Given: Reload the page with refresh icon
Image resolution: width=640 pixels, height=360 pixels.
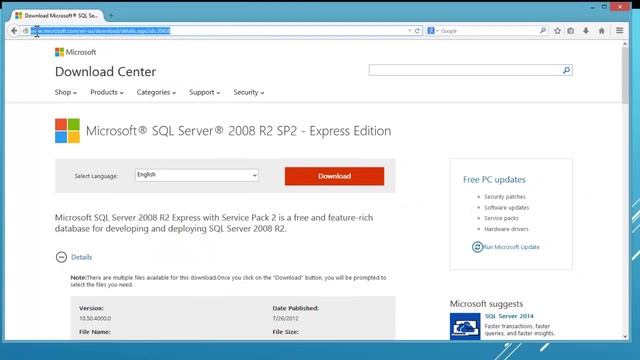Looking at the screenshot, I should 417,31.
